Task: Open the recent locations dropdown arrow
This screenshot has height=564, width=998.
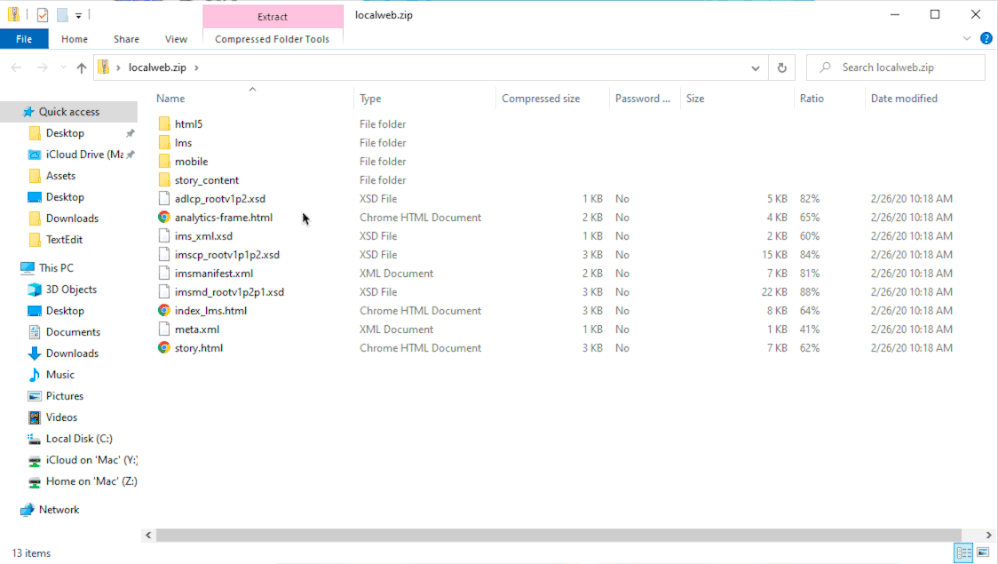Action: (63, 67)
